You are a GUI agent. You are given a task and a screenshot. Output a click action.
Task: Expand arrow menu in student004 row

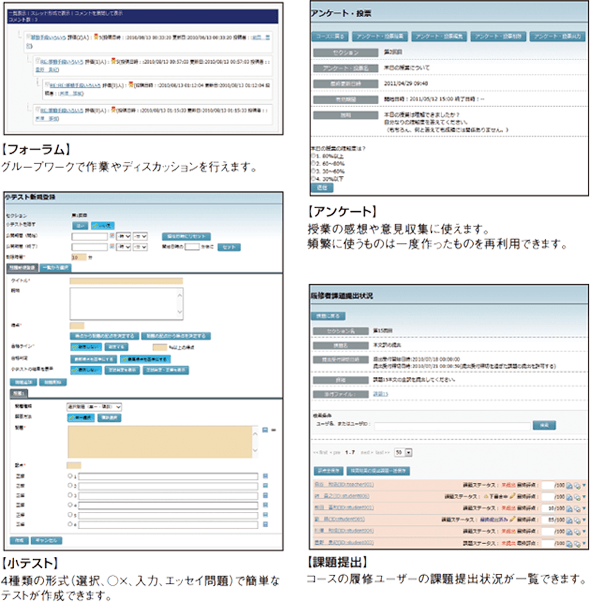click(584, 532)
